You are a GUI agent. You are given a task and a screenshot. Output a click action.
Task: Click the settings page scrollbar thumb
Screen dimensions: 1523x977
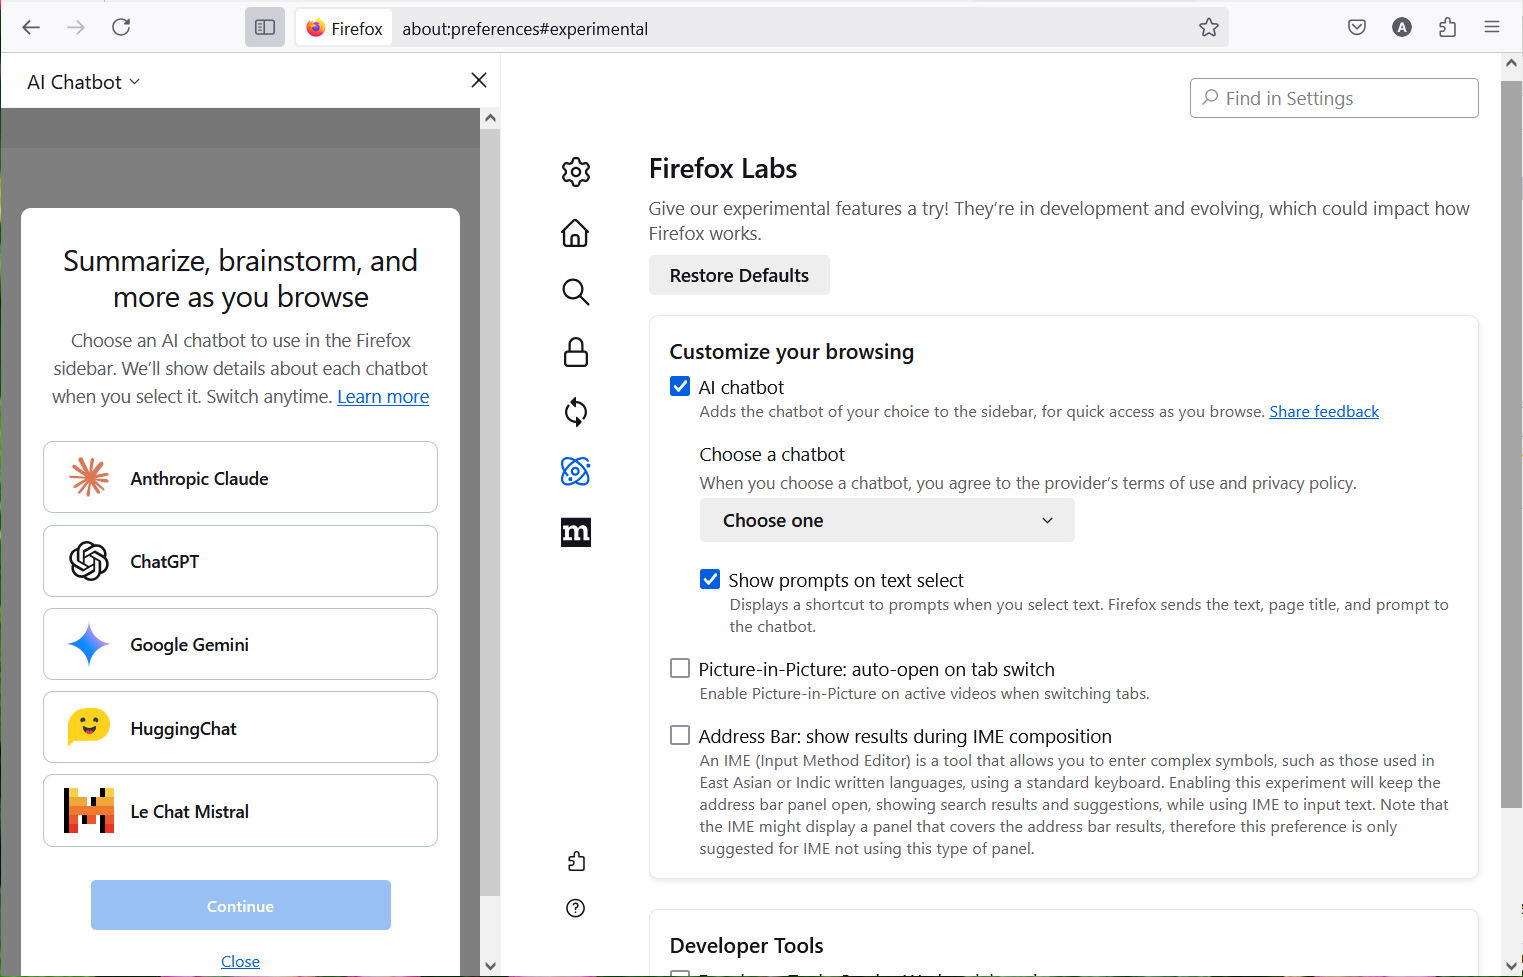tap(1511, 445)
